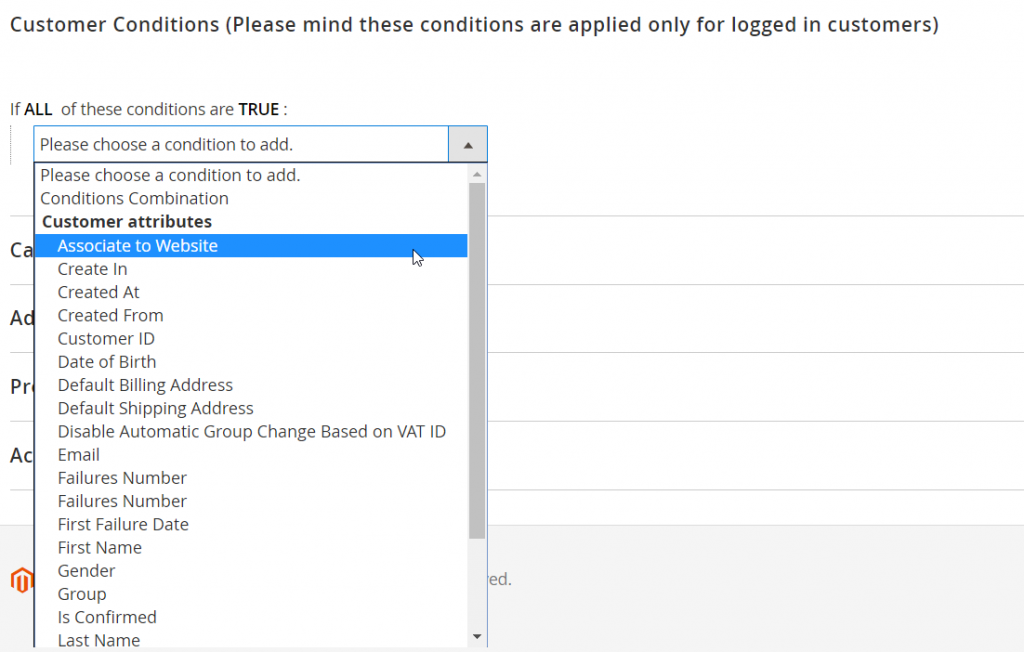Image resolution: width=1024 pixels, height=652 pixels.
Task: Click the list scrollbar down arrow
Action: 477,636
